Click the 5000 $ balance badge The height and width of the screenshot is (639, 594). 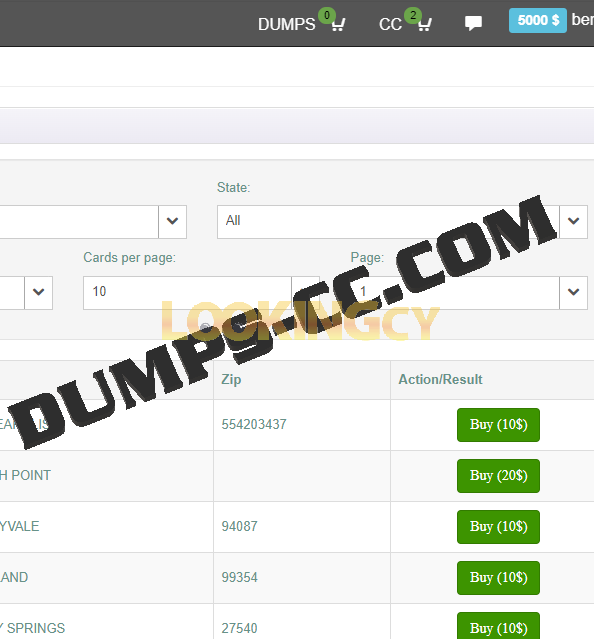pos(538,20)
